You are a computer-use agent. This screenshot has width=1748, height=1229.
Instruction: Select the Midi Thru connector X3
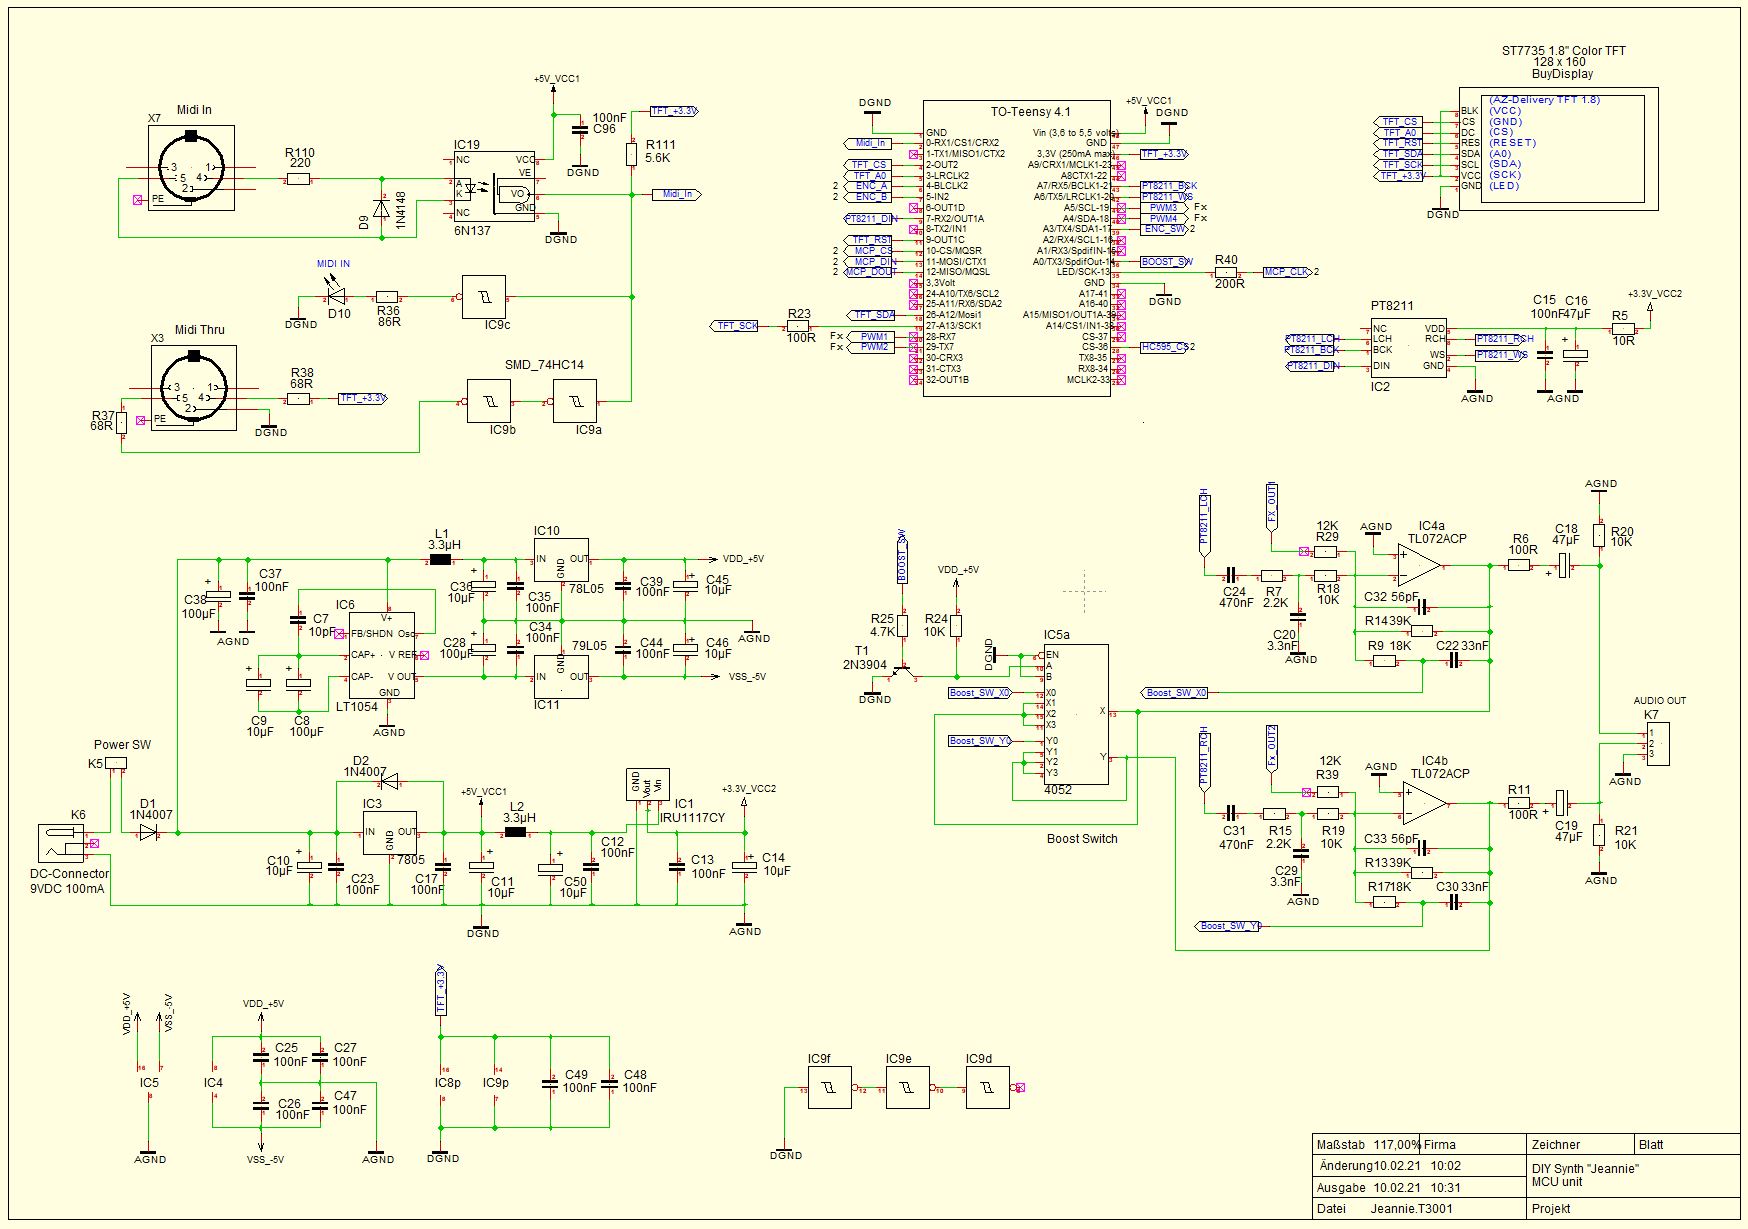coord(193,388)
